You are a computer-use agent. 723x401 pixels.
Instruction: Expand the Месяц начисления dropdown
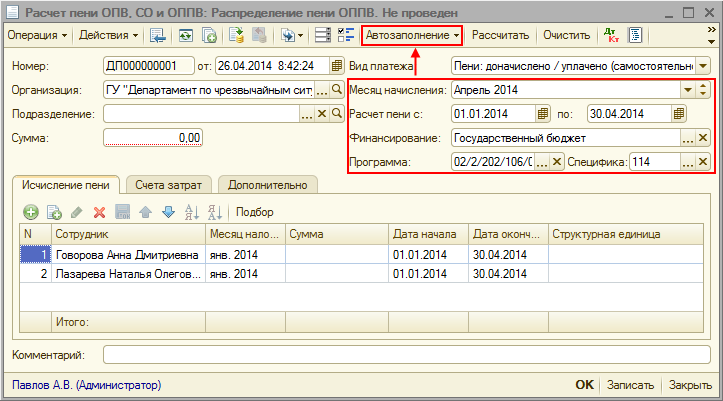689,89
